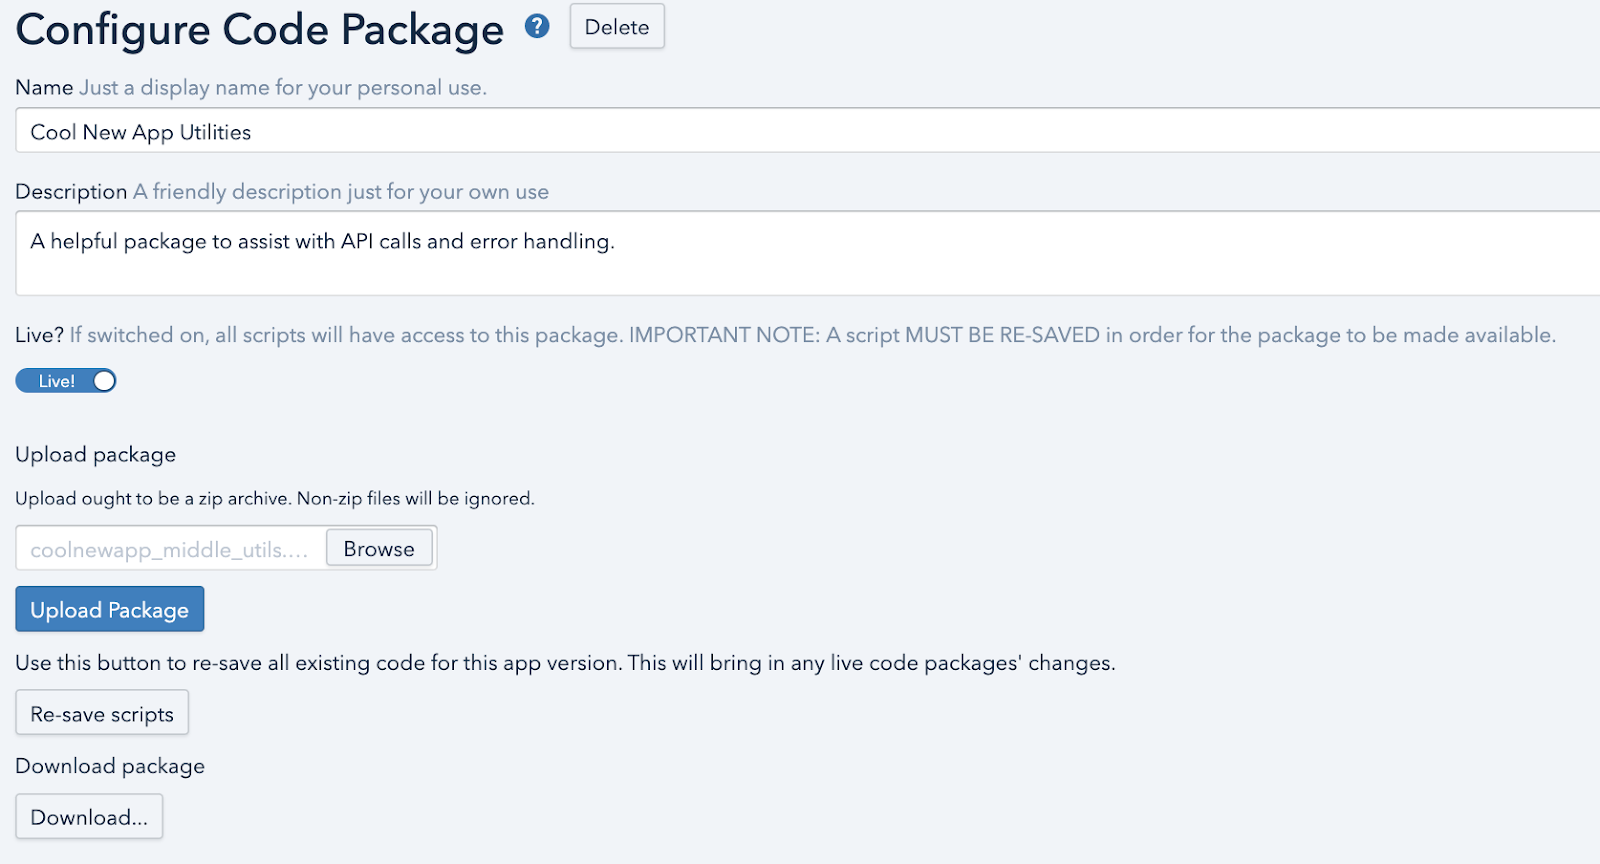Click the Download package section heading
1600x864 pixels.
110,766
